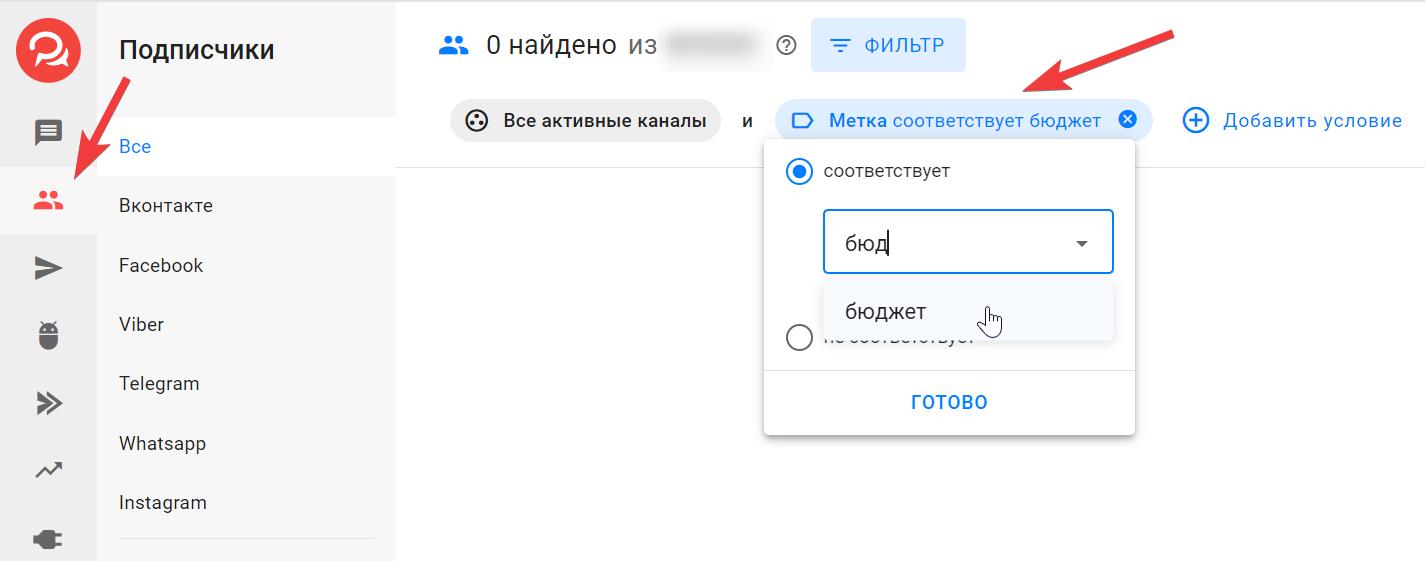Choose "бюджет" from the dropdown list

(x=886, y=312)
